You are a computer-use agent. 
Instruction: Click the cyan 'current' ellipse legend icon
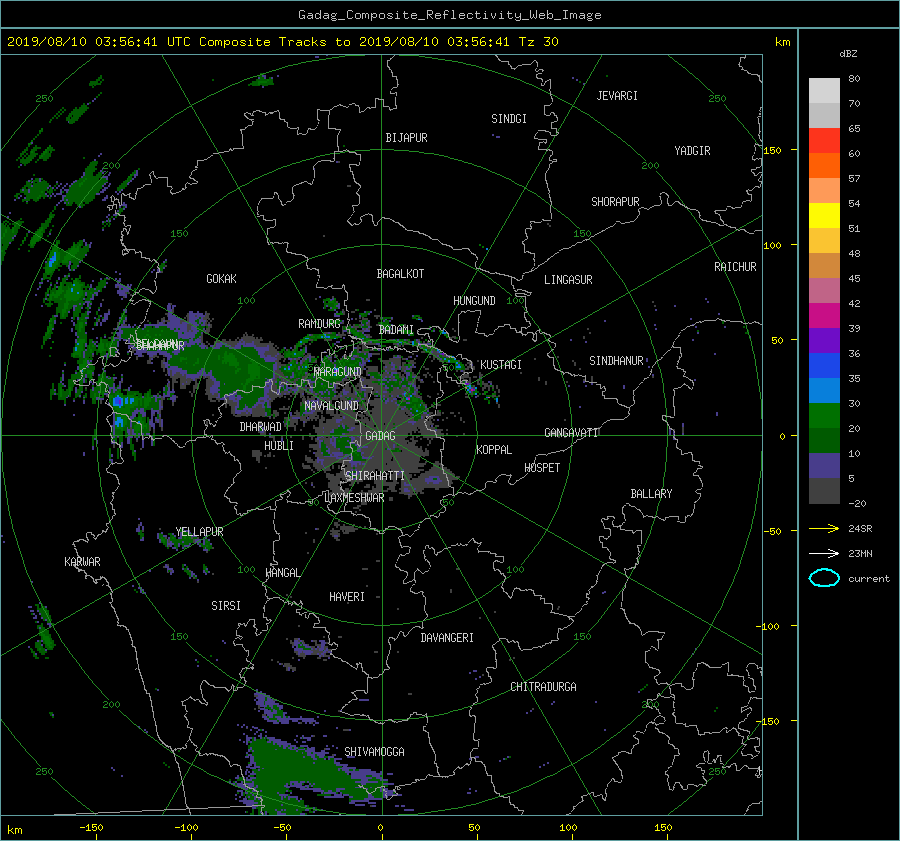(824, 578)
